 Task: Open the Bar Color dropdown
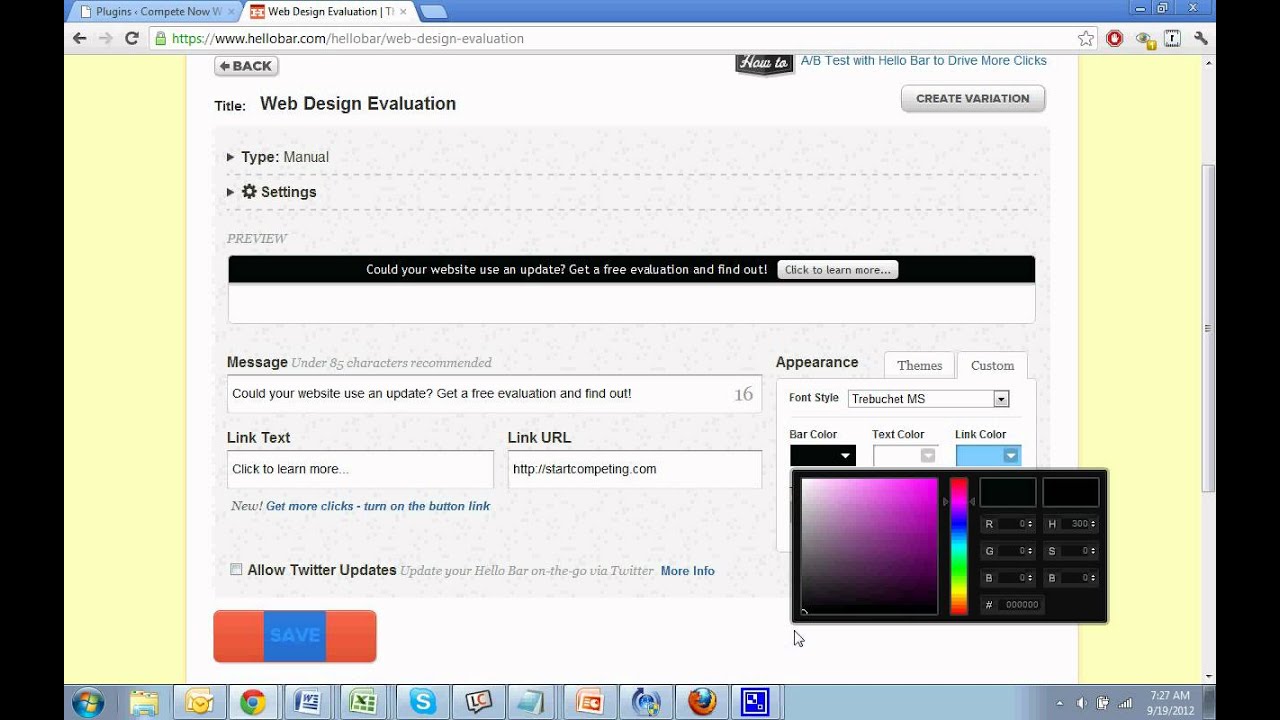(823, 456)
